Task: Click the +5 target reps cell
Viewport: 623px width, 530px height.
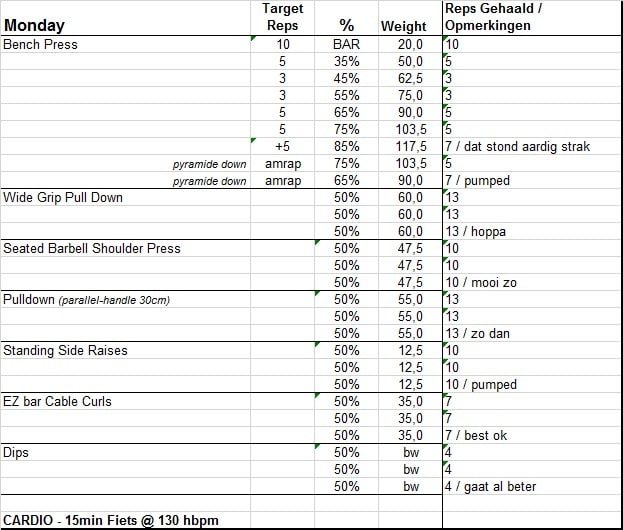Action: click(x=282, y=146)
